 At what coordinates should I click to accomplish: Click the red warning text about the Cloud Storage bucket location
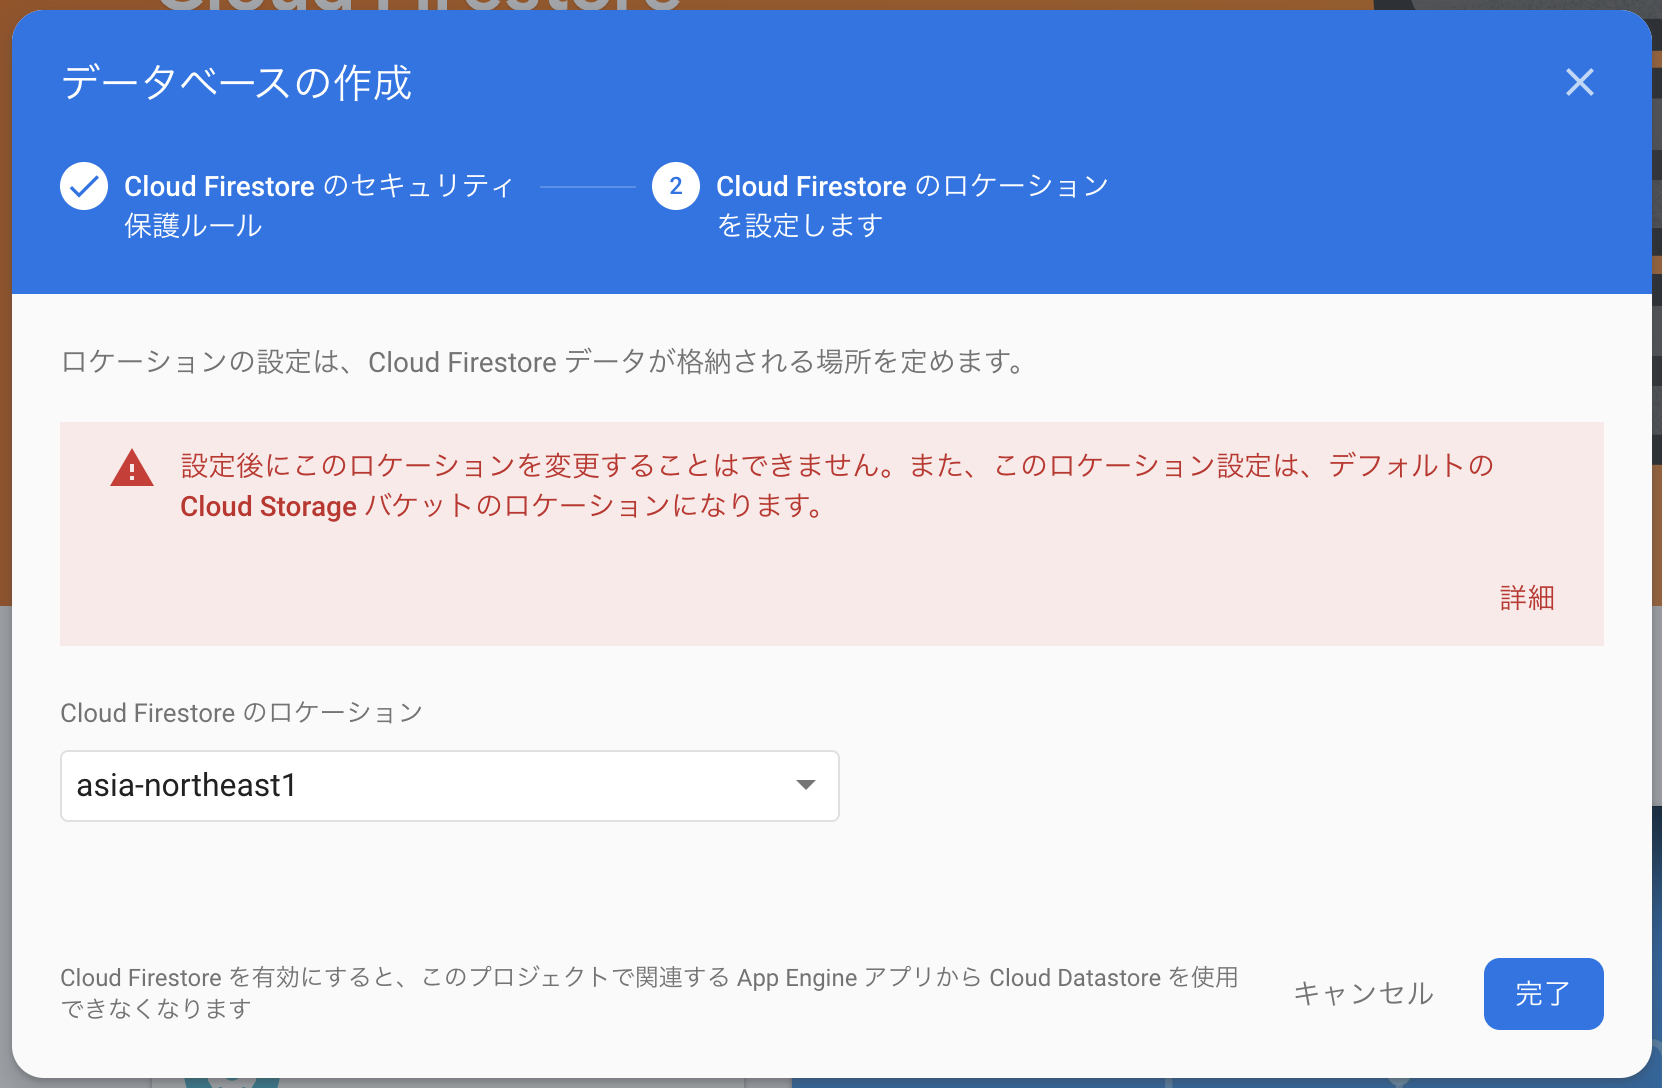(x=837, y=486)
